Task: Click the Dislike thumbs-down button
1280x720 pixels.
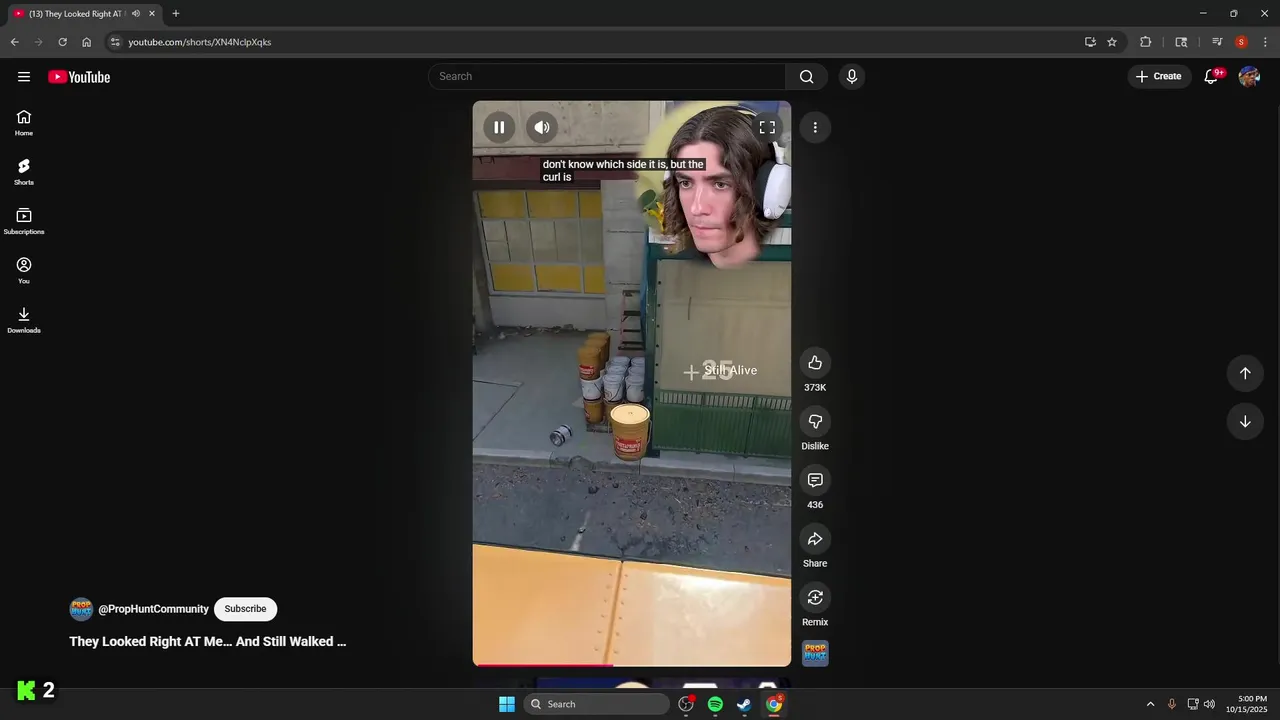Action: [x=815, y=421]
